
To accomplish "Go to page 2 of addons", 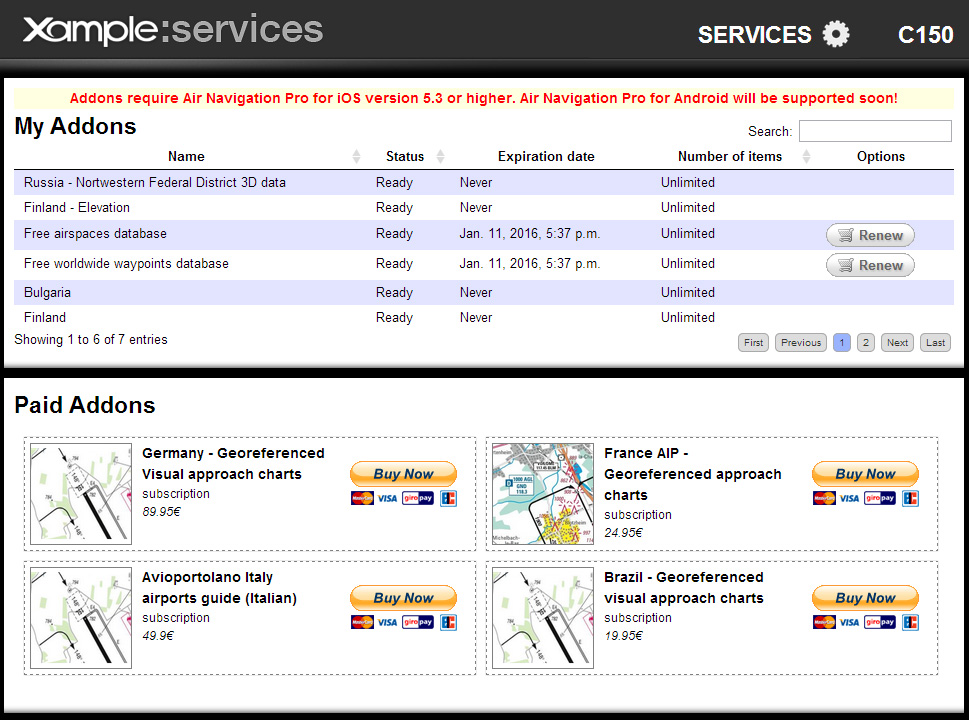I will click(x=866, y=343).
